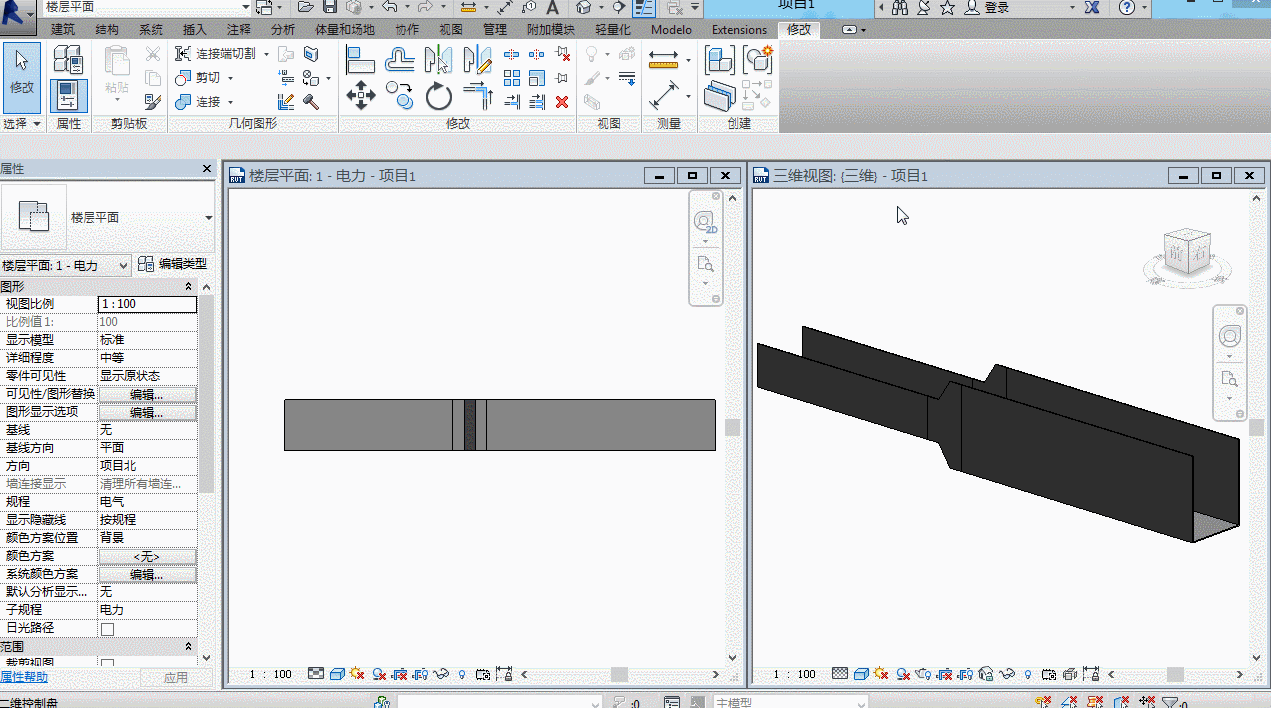Use the Trim/Extend to Corner tool

coord(478,96)
